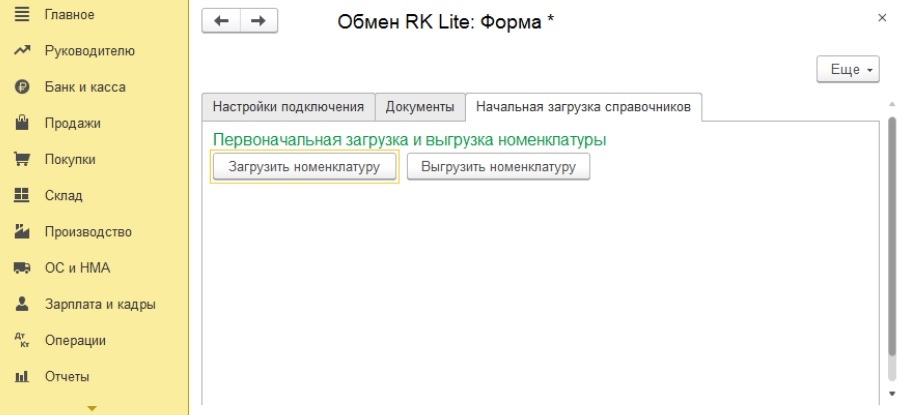Open the Отчеты menu section
The image size is (898, 415).
pyautogui.click(x=67, y=377)
